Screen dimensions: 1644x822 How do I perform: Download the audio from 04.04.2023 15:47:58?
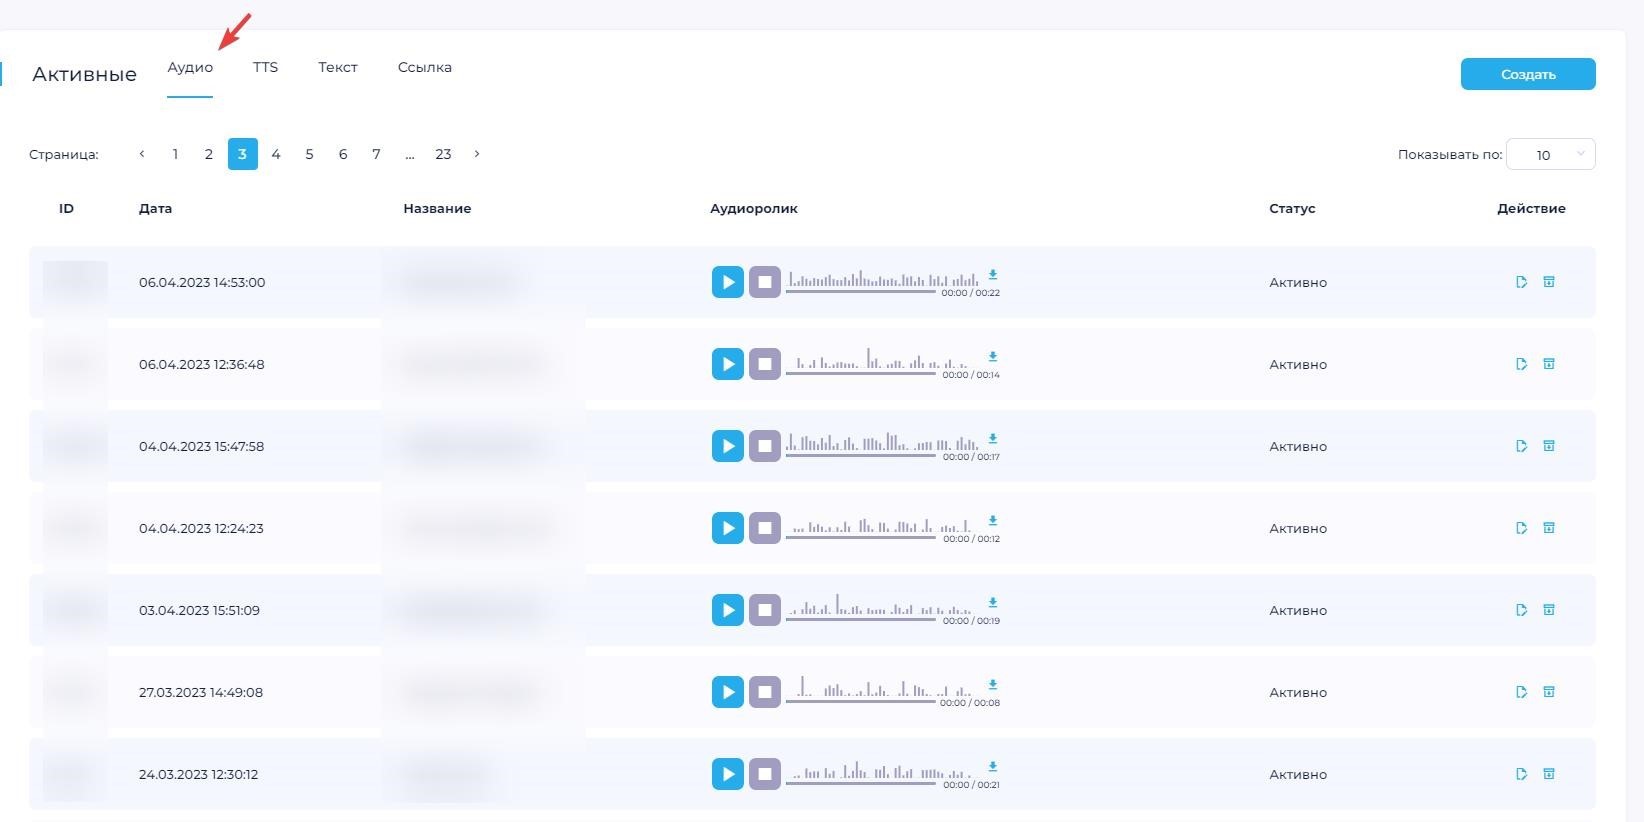pos(993,439)
